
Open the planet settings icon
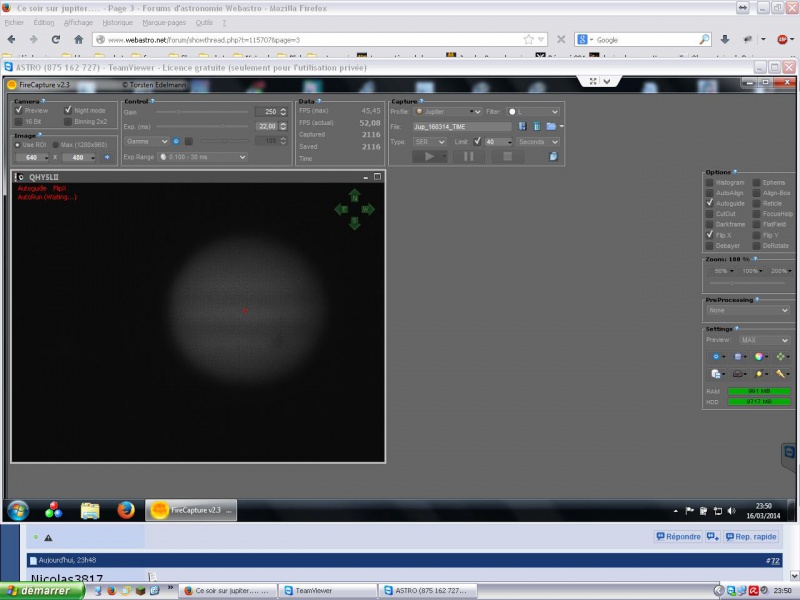coord(760,374)
